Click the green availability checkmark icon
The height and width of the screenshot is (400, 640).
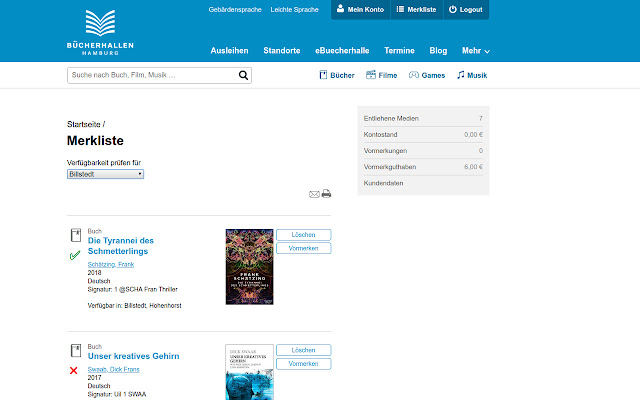point(75,256)
